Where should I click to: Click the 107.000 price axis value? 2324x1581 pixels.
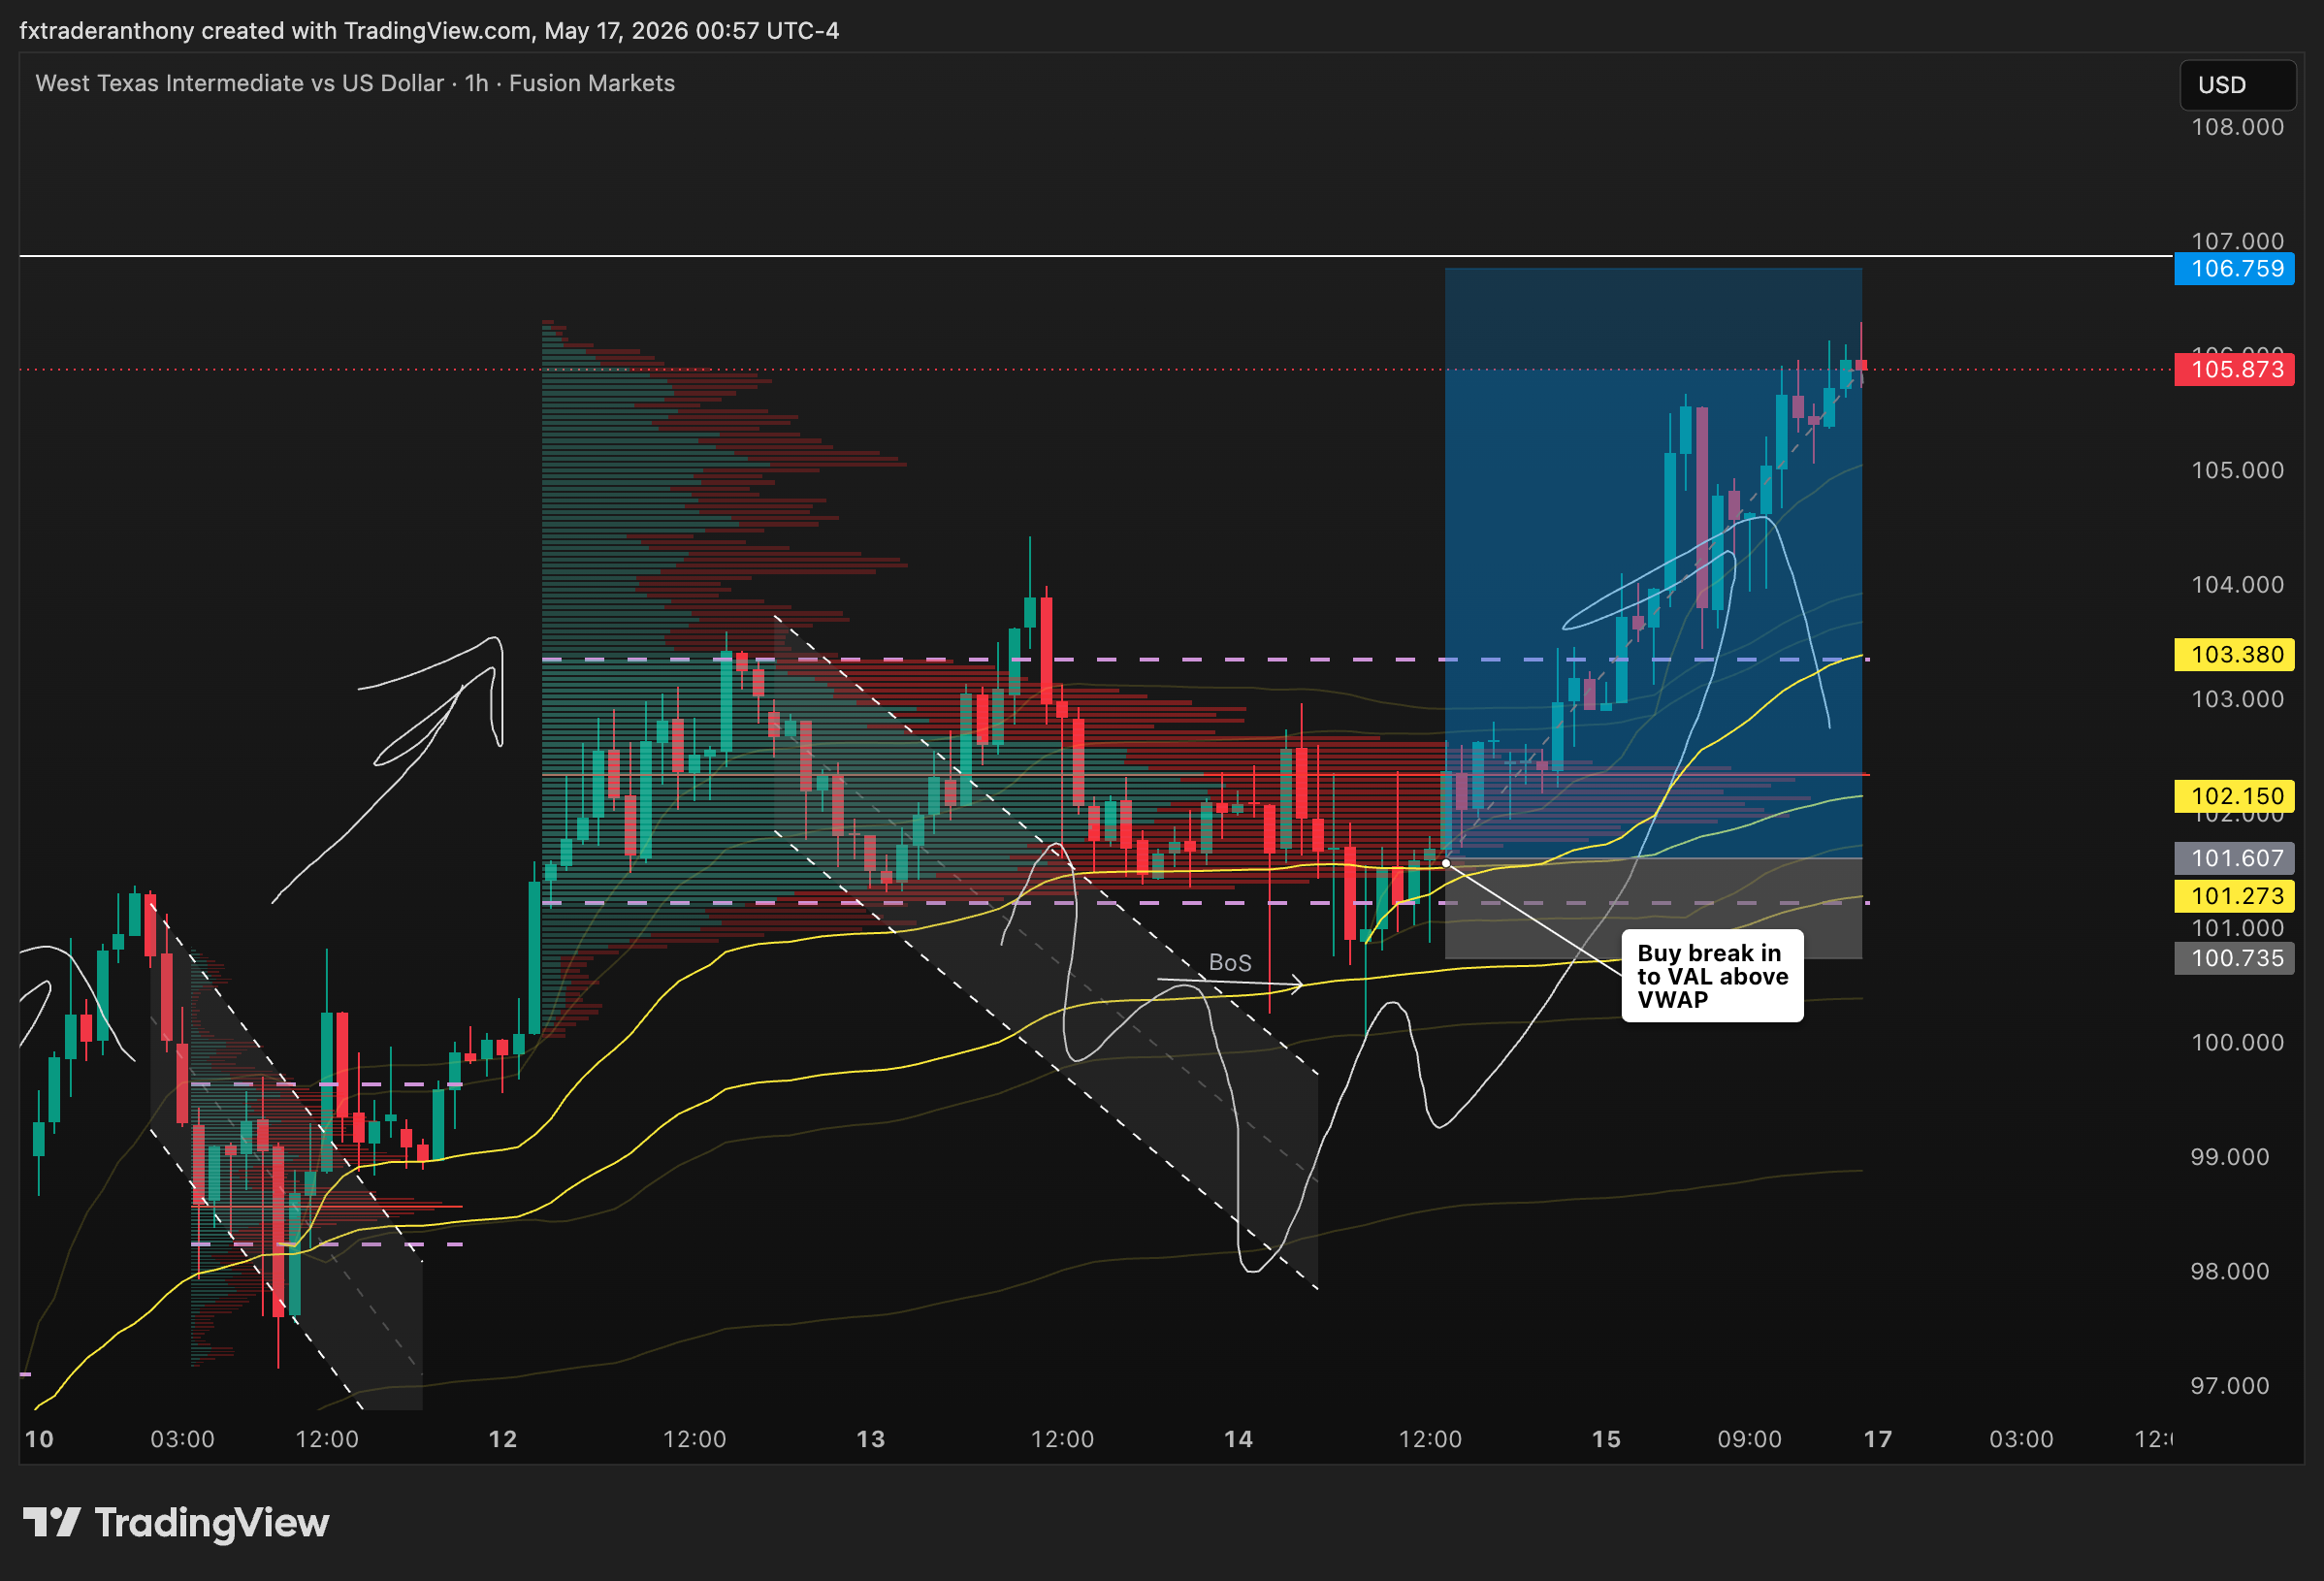(2237, 241)
